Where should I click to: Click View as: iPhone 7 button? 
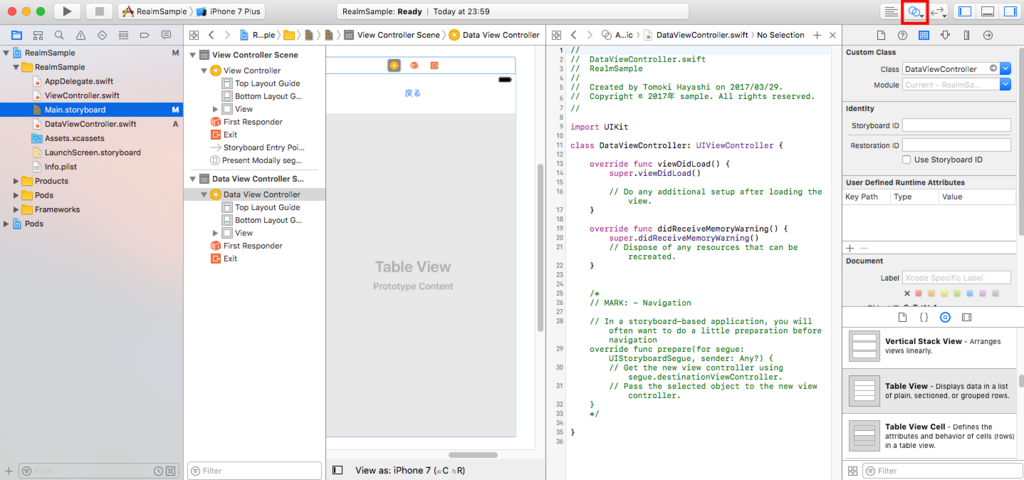pos(410,470)
